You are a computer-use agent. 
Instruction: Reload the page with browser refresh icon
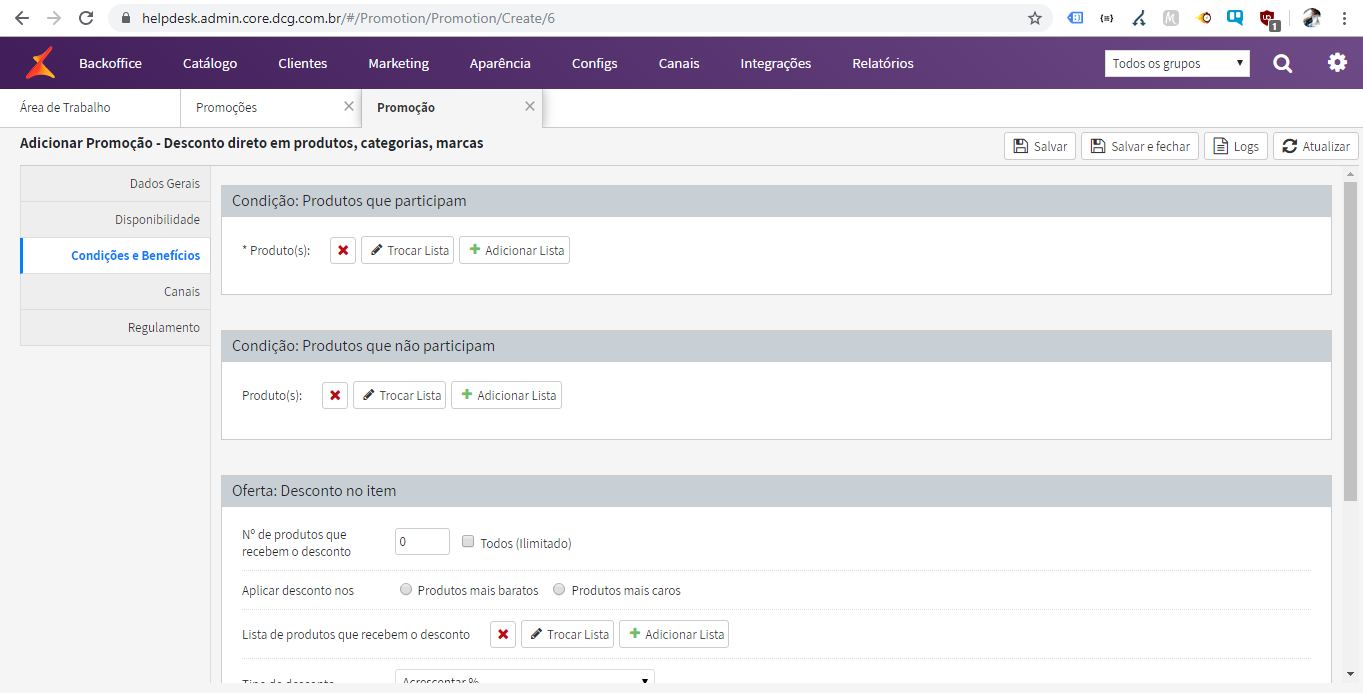(x=86, y=18)
